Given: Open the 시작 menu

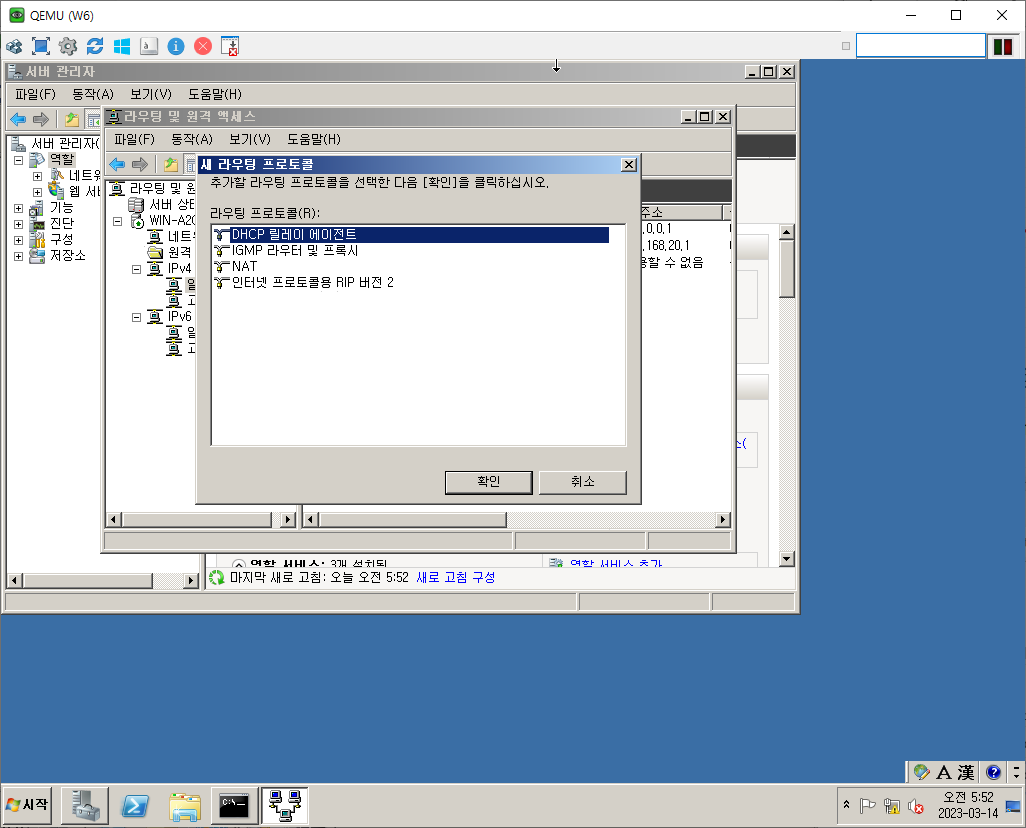Looking at the screenshot, I should click(27, 805).
